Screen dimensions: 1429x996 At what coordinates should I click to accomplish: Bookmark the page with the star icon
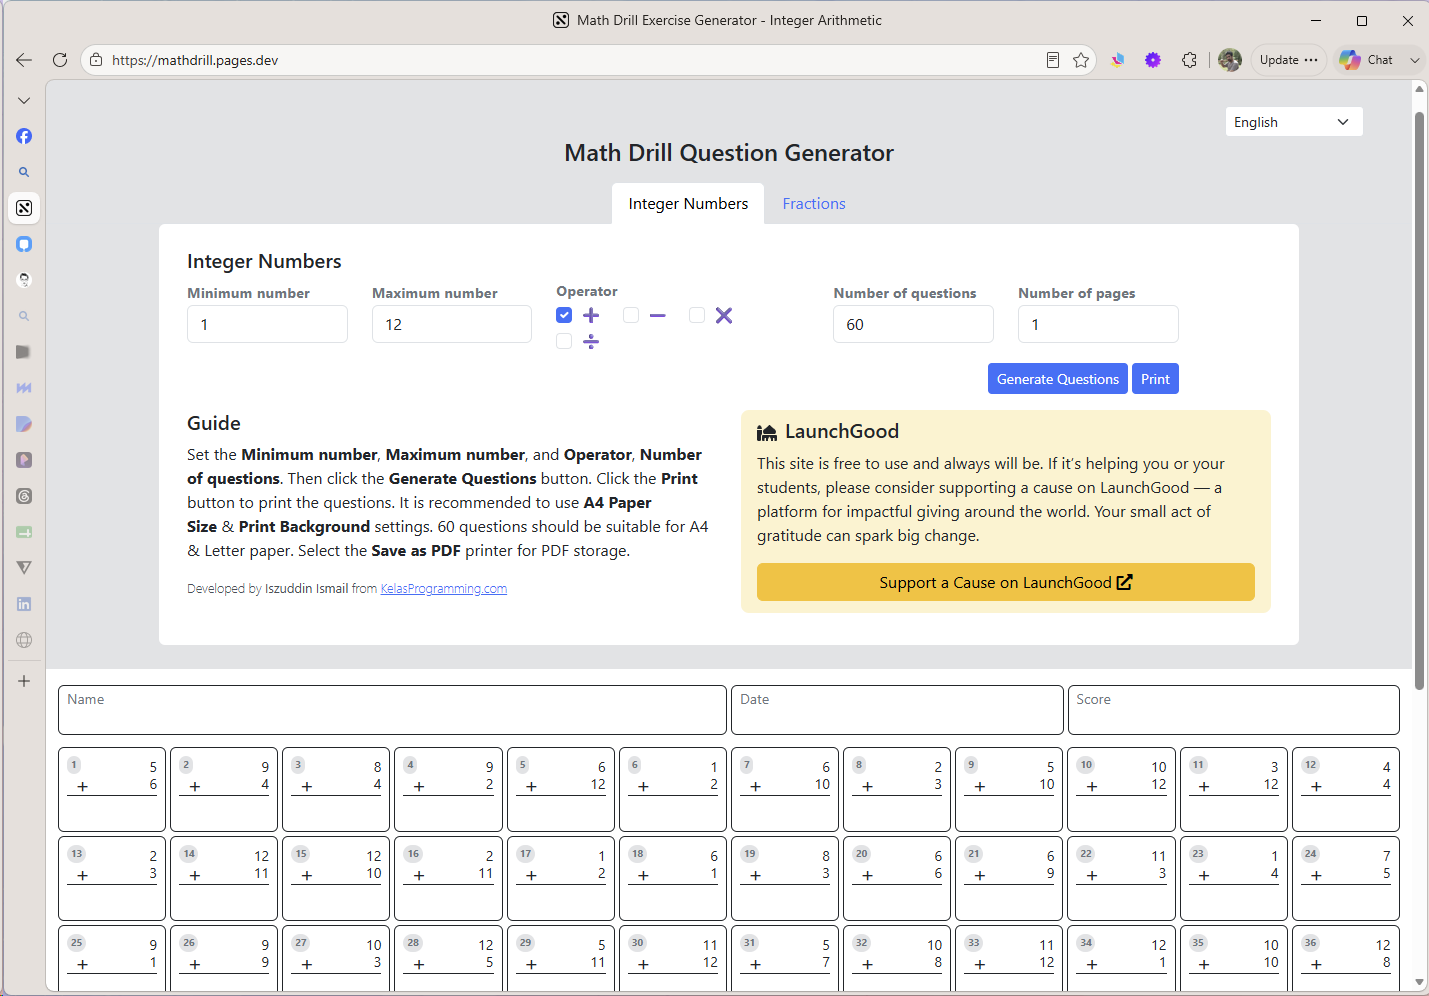tap(1081, 60)
